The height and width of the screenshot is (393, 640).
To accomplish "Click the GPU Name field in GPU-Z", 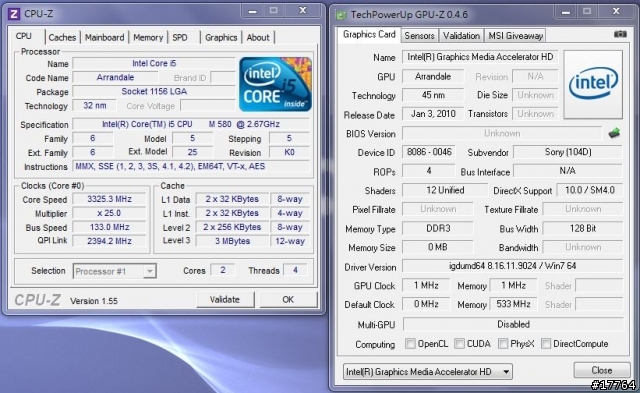I will 480,57.
